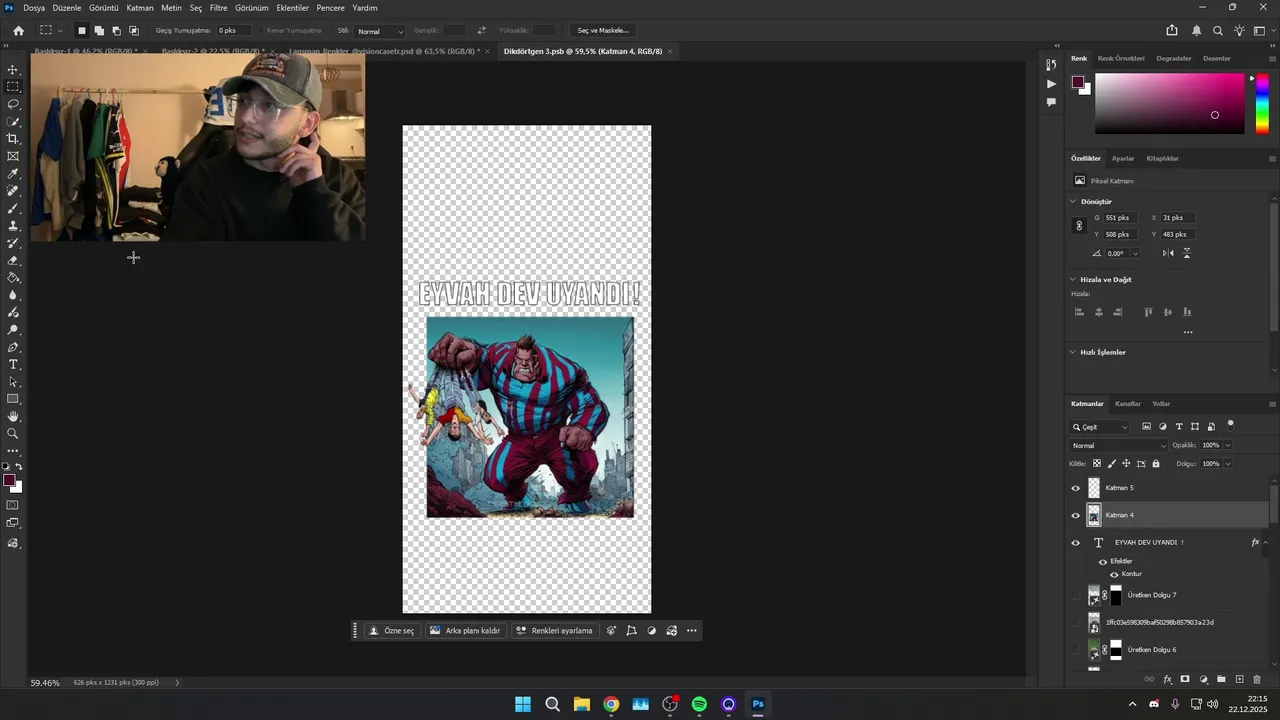Select the Zoom tool in toolbox
This screenshot has width=1280, height=720.
(13, 433)
